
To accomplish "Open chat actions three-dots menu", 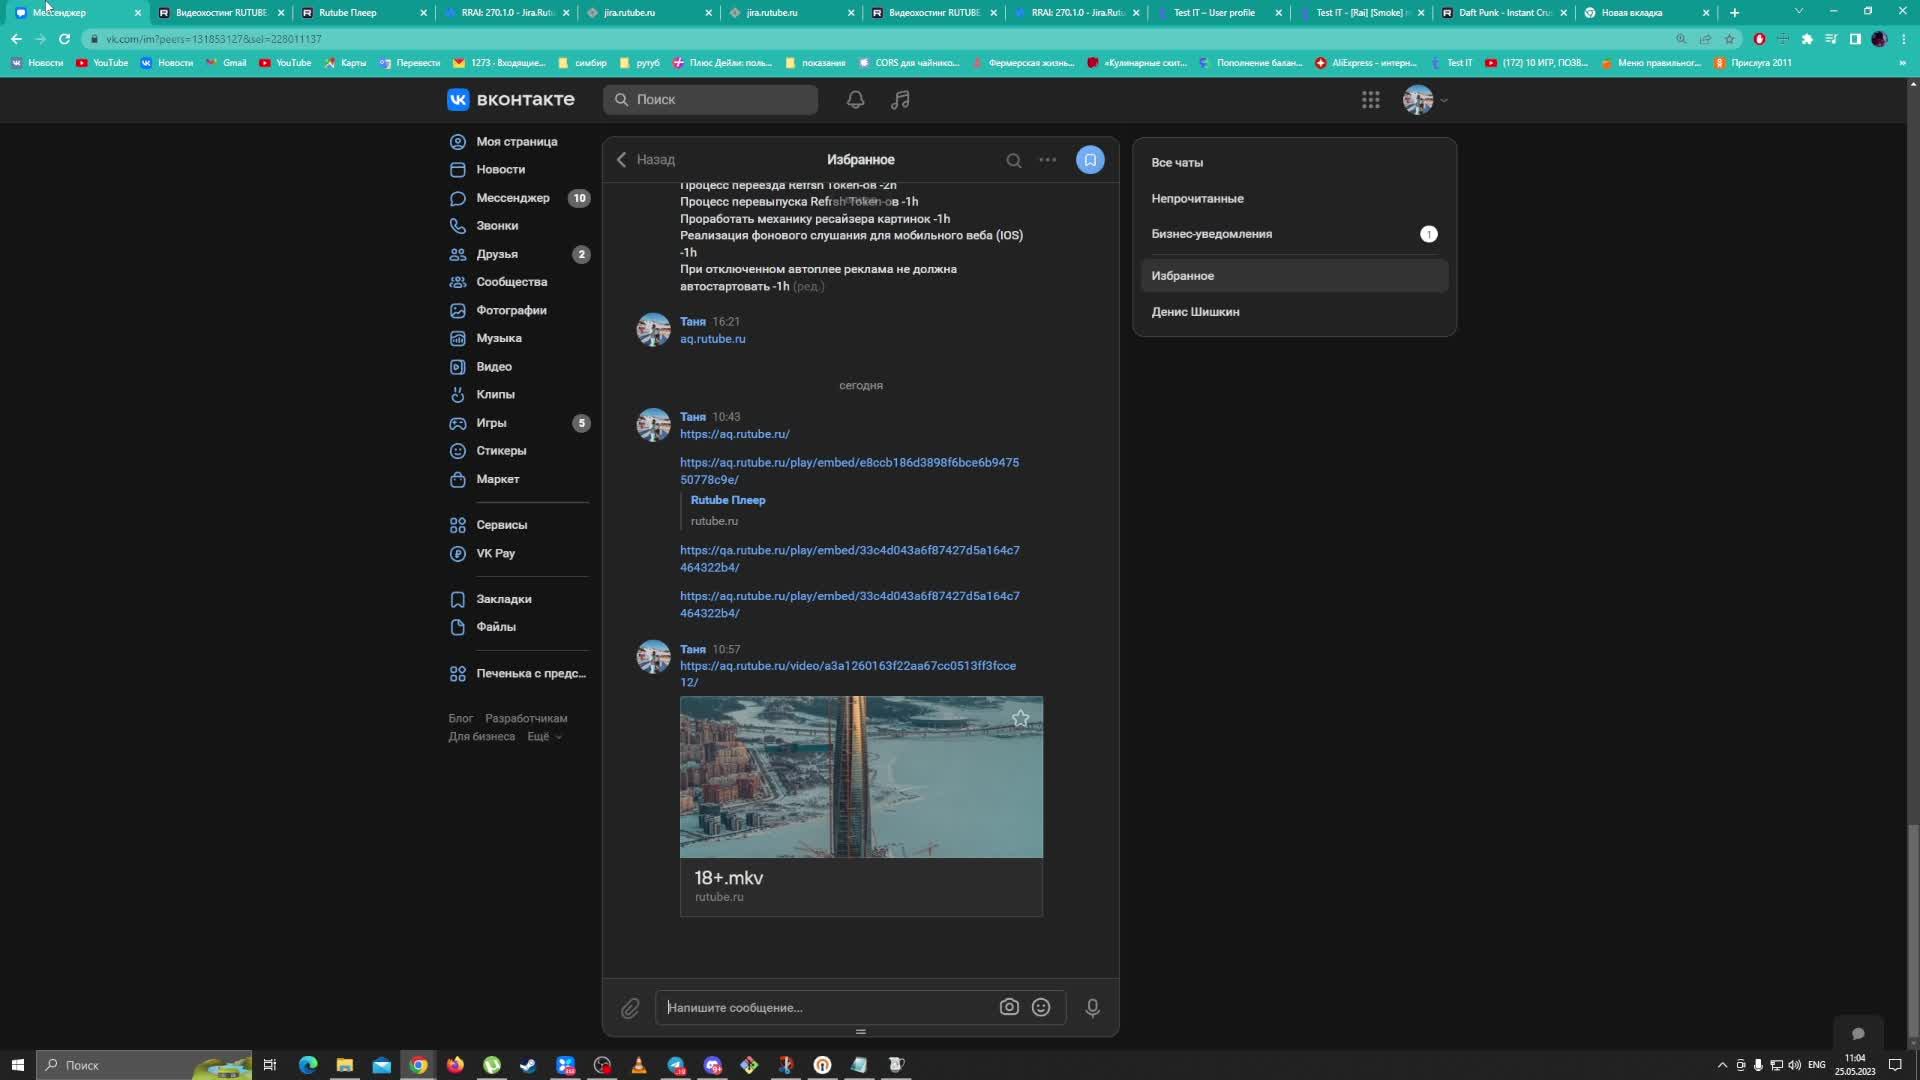I will tap(1047, 160).
